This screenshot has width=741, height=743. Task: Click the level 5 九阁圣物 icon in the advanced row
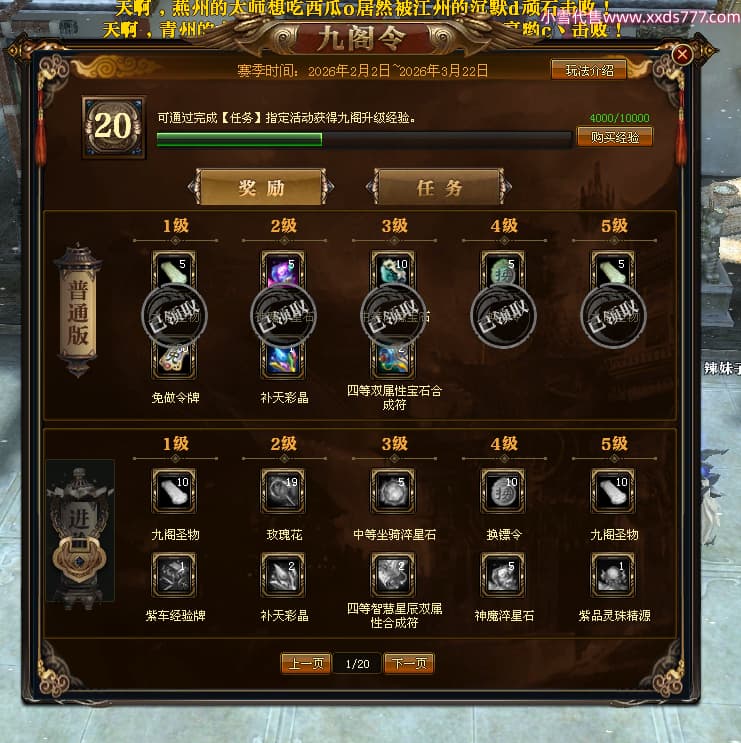point(613,491)
